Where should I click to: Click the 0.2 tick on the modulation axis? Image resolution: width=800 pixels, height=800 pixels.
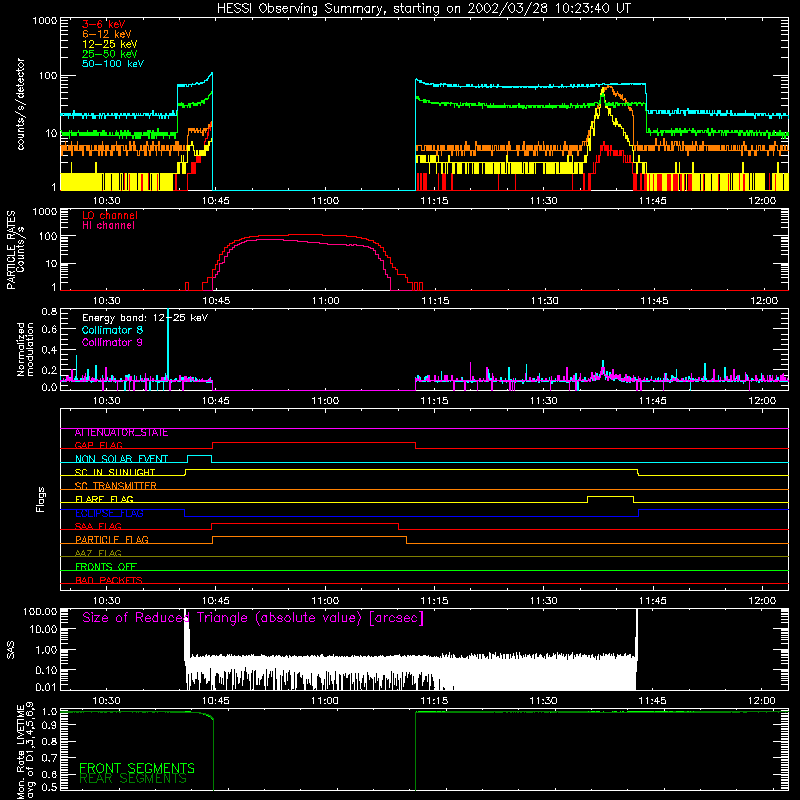[x=49, y=371]
